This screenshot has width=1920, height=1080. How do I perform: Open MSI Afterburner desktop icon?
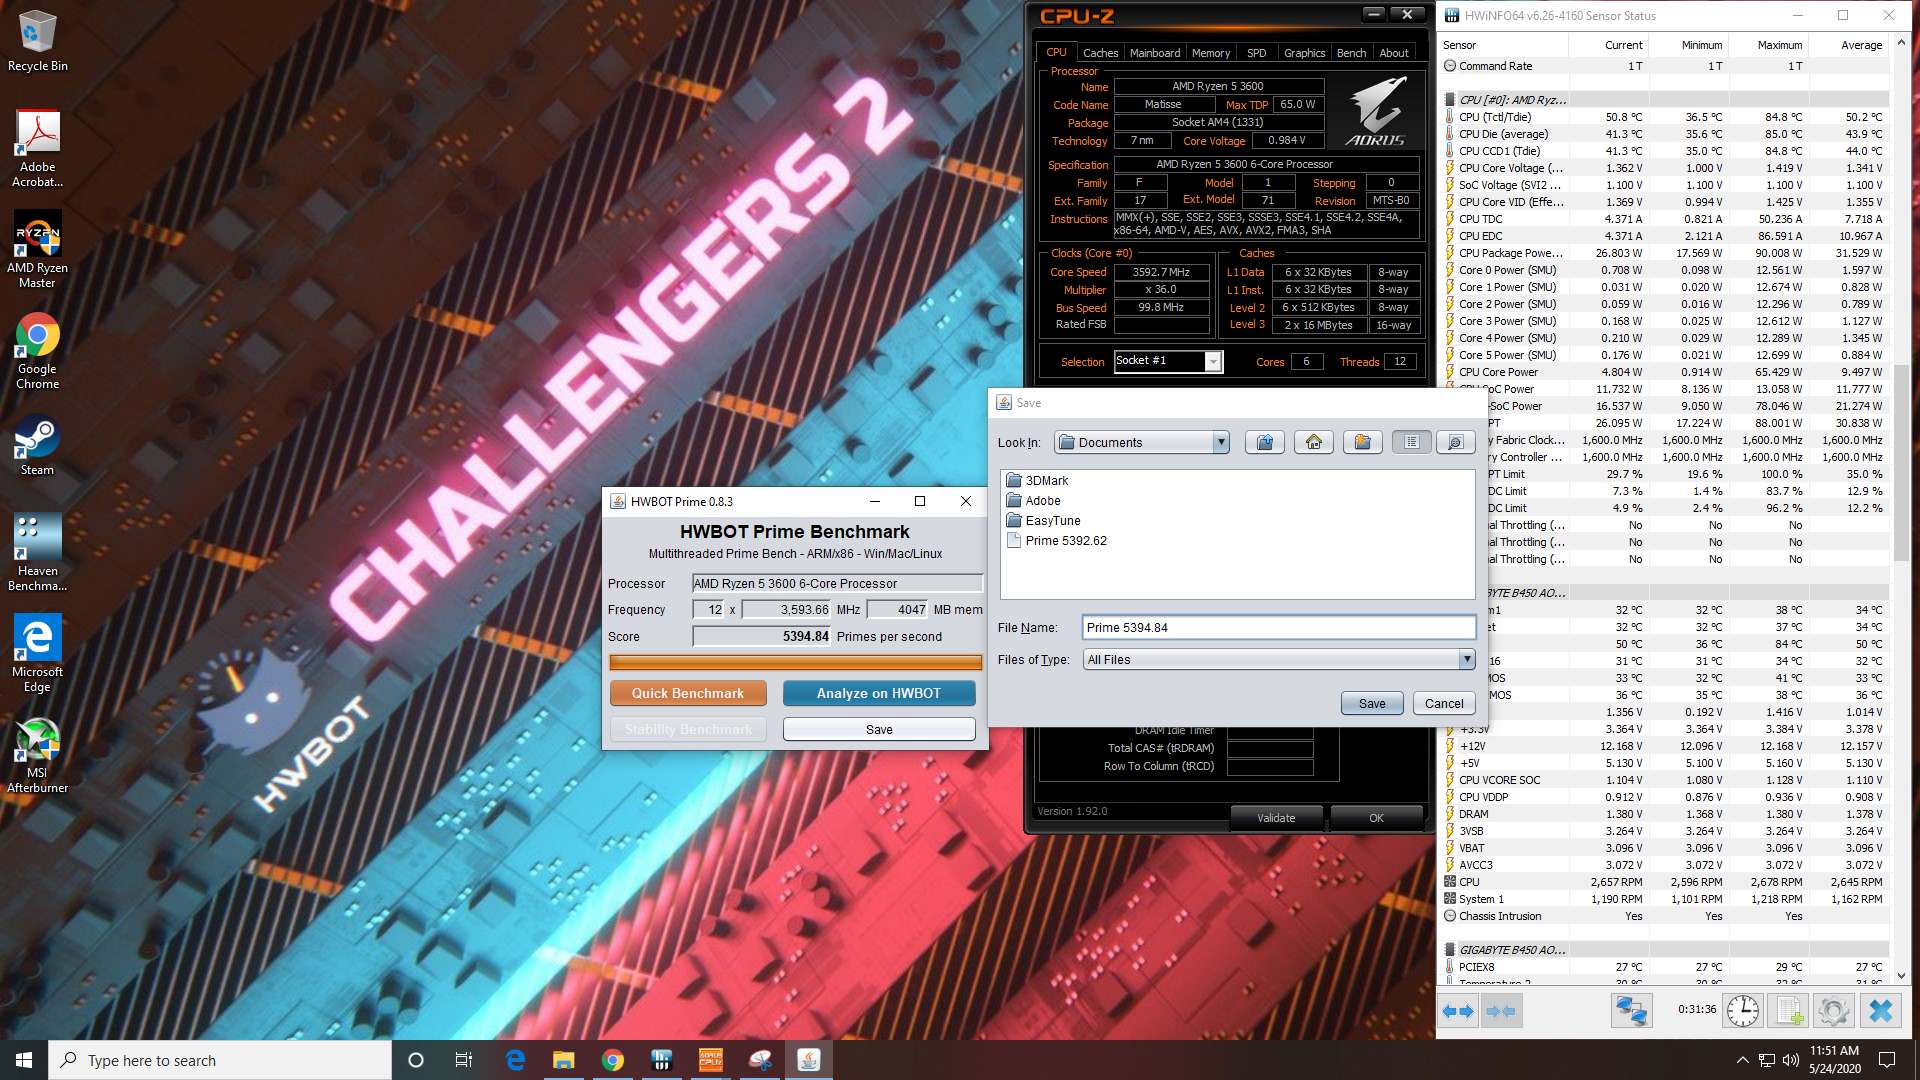click(x=38, y=755)
